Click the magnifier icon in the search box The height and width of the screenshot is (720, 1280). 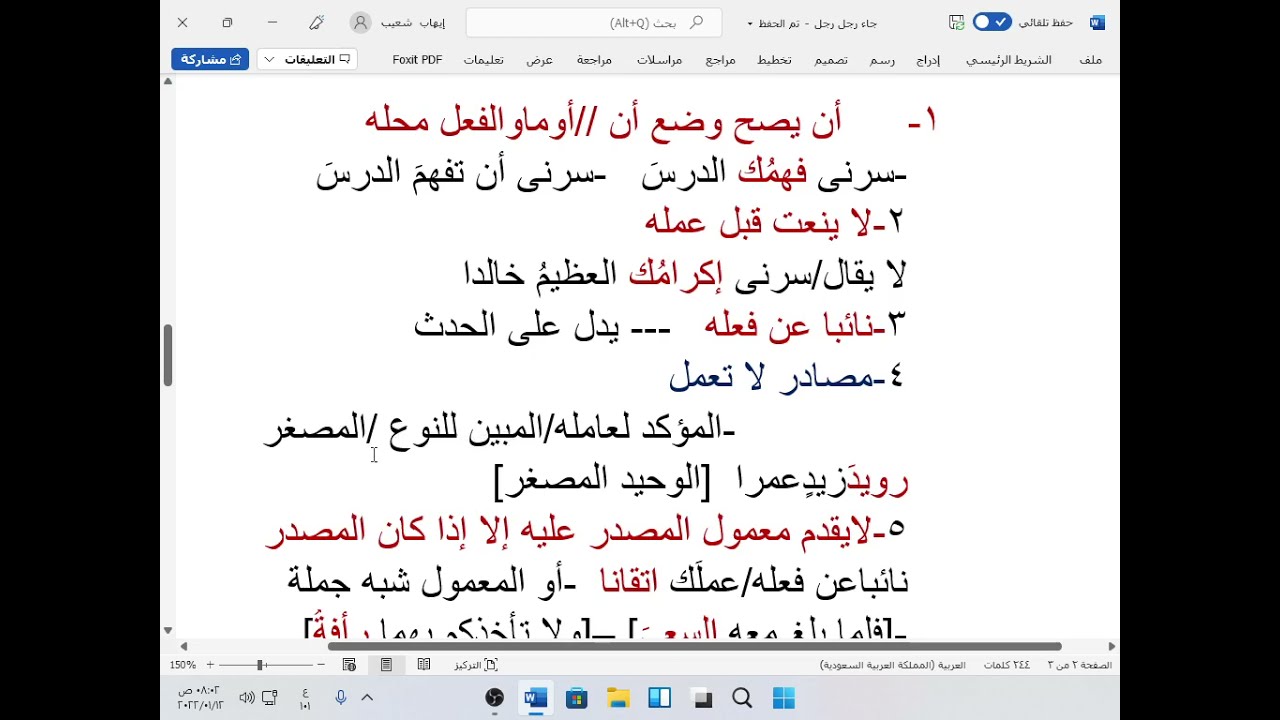click(697, 22)
